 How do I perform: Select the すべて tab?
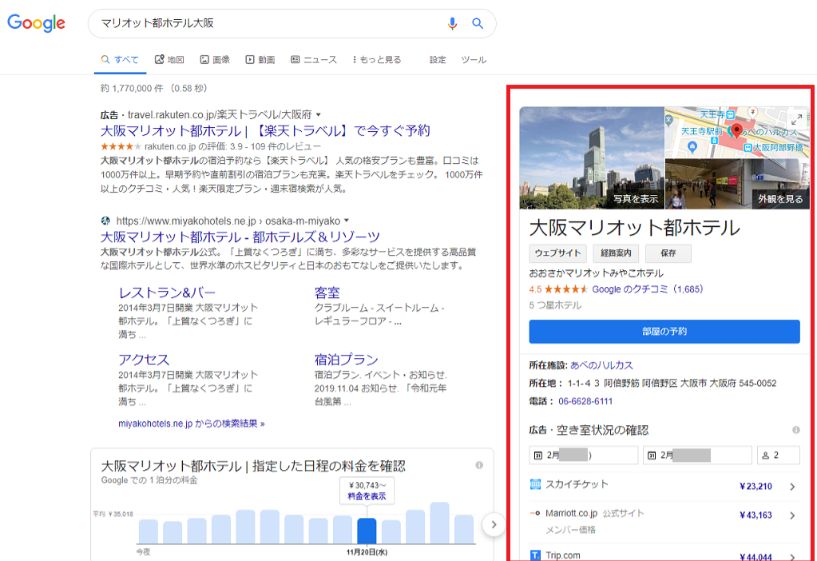[x=120, y=59]
